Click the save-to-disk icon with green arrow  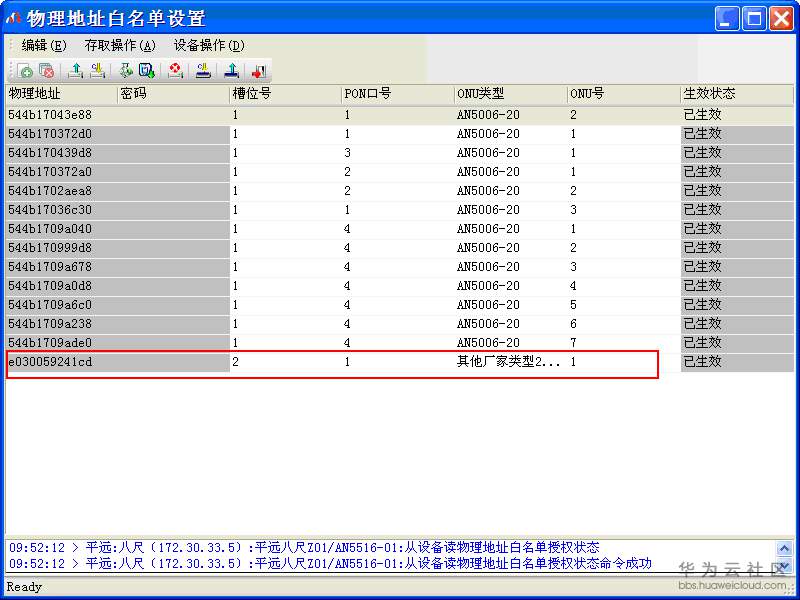[147, 70]
